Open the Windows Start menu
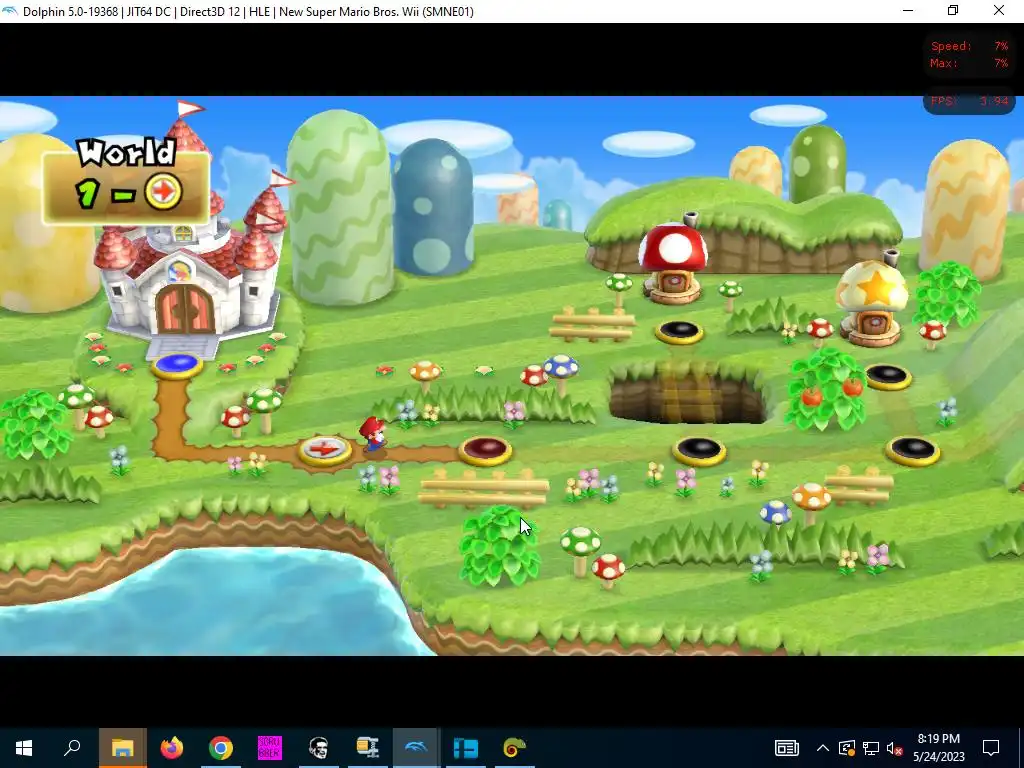 point(24,748)
